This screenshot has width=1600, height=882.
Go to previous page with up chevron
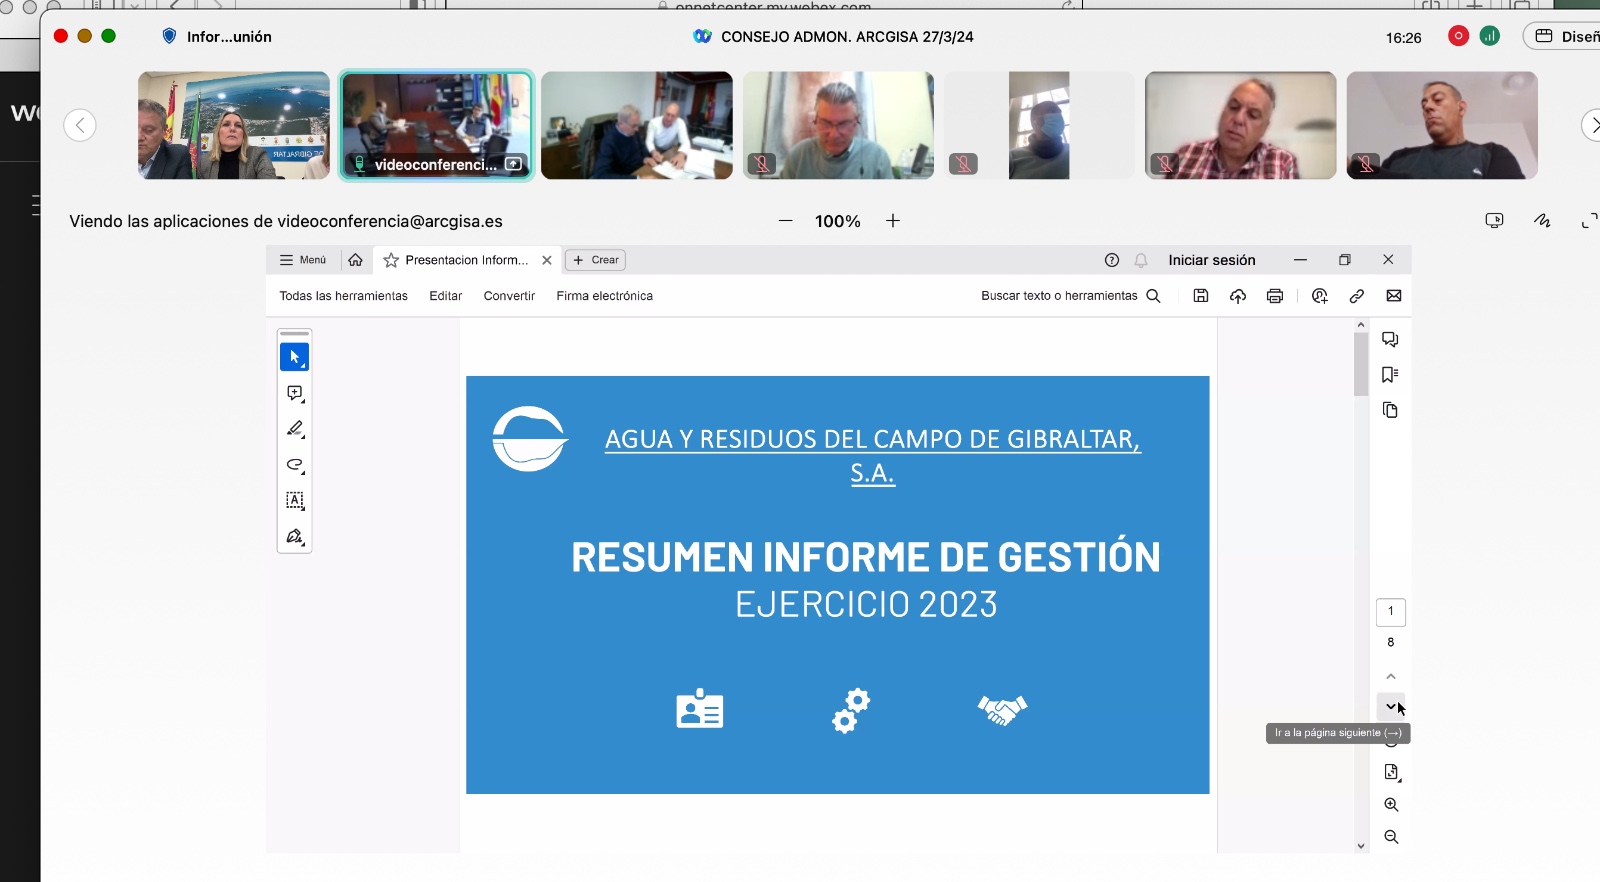click(x=1390, y=677)
